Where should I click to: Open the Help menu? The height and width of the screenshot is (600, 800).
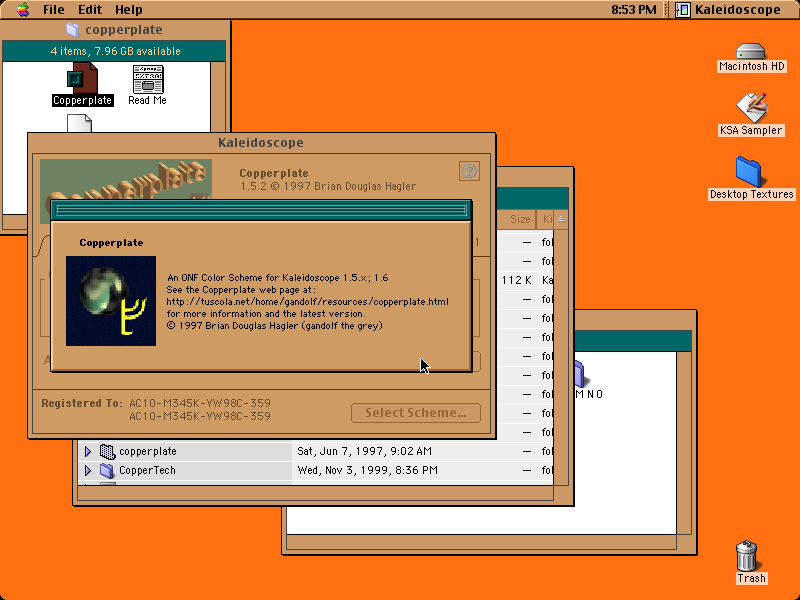(128, 10)
